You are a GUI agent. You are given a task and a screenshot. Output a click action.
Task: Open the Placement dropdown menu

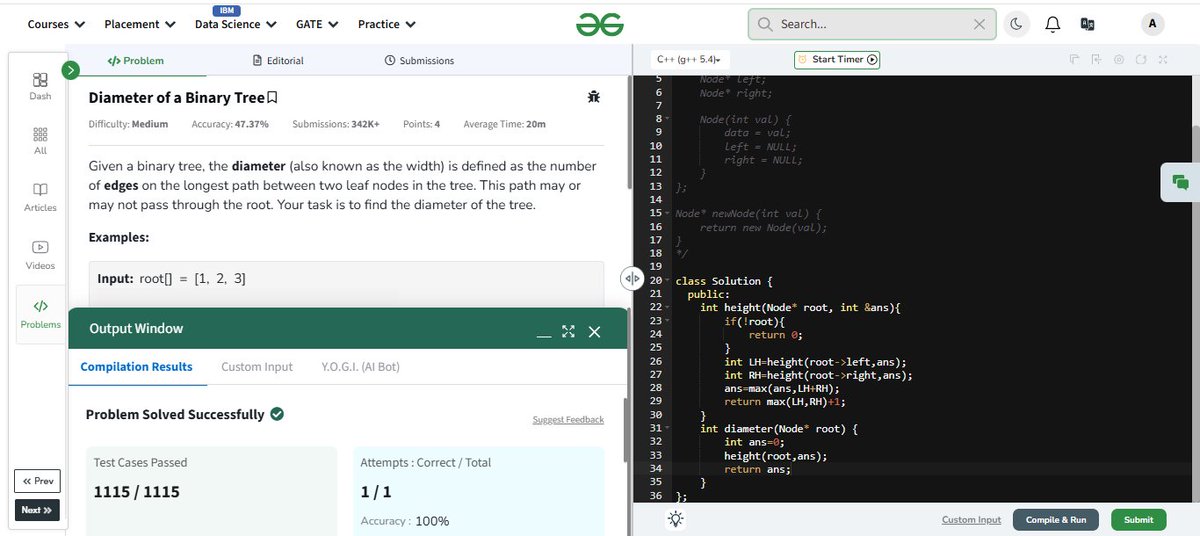[140, 24]
